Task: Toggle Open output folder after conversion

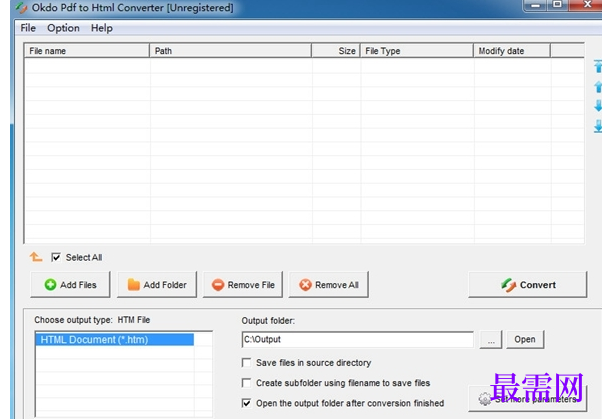Action: 246,403
